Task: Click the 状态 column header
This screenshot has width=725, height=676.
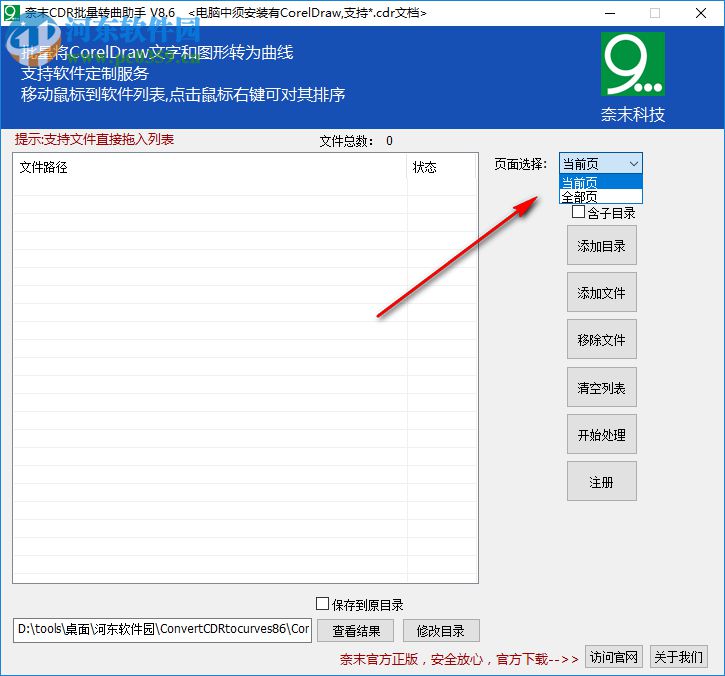Action: [x=442, y=167]
